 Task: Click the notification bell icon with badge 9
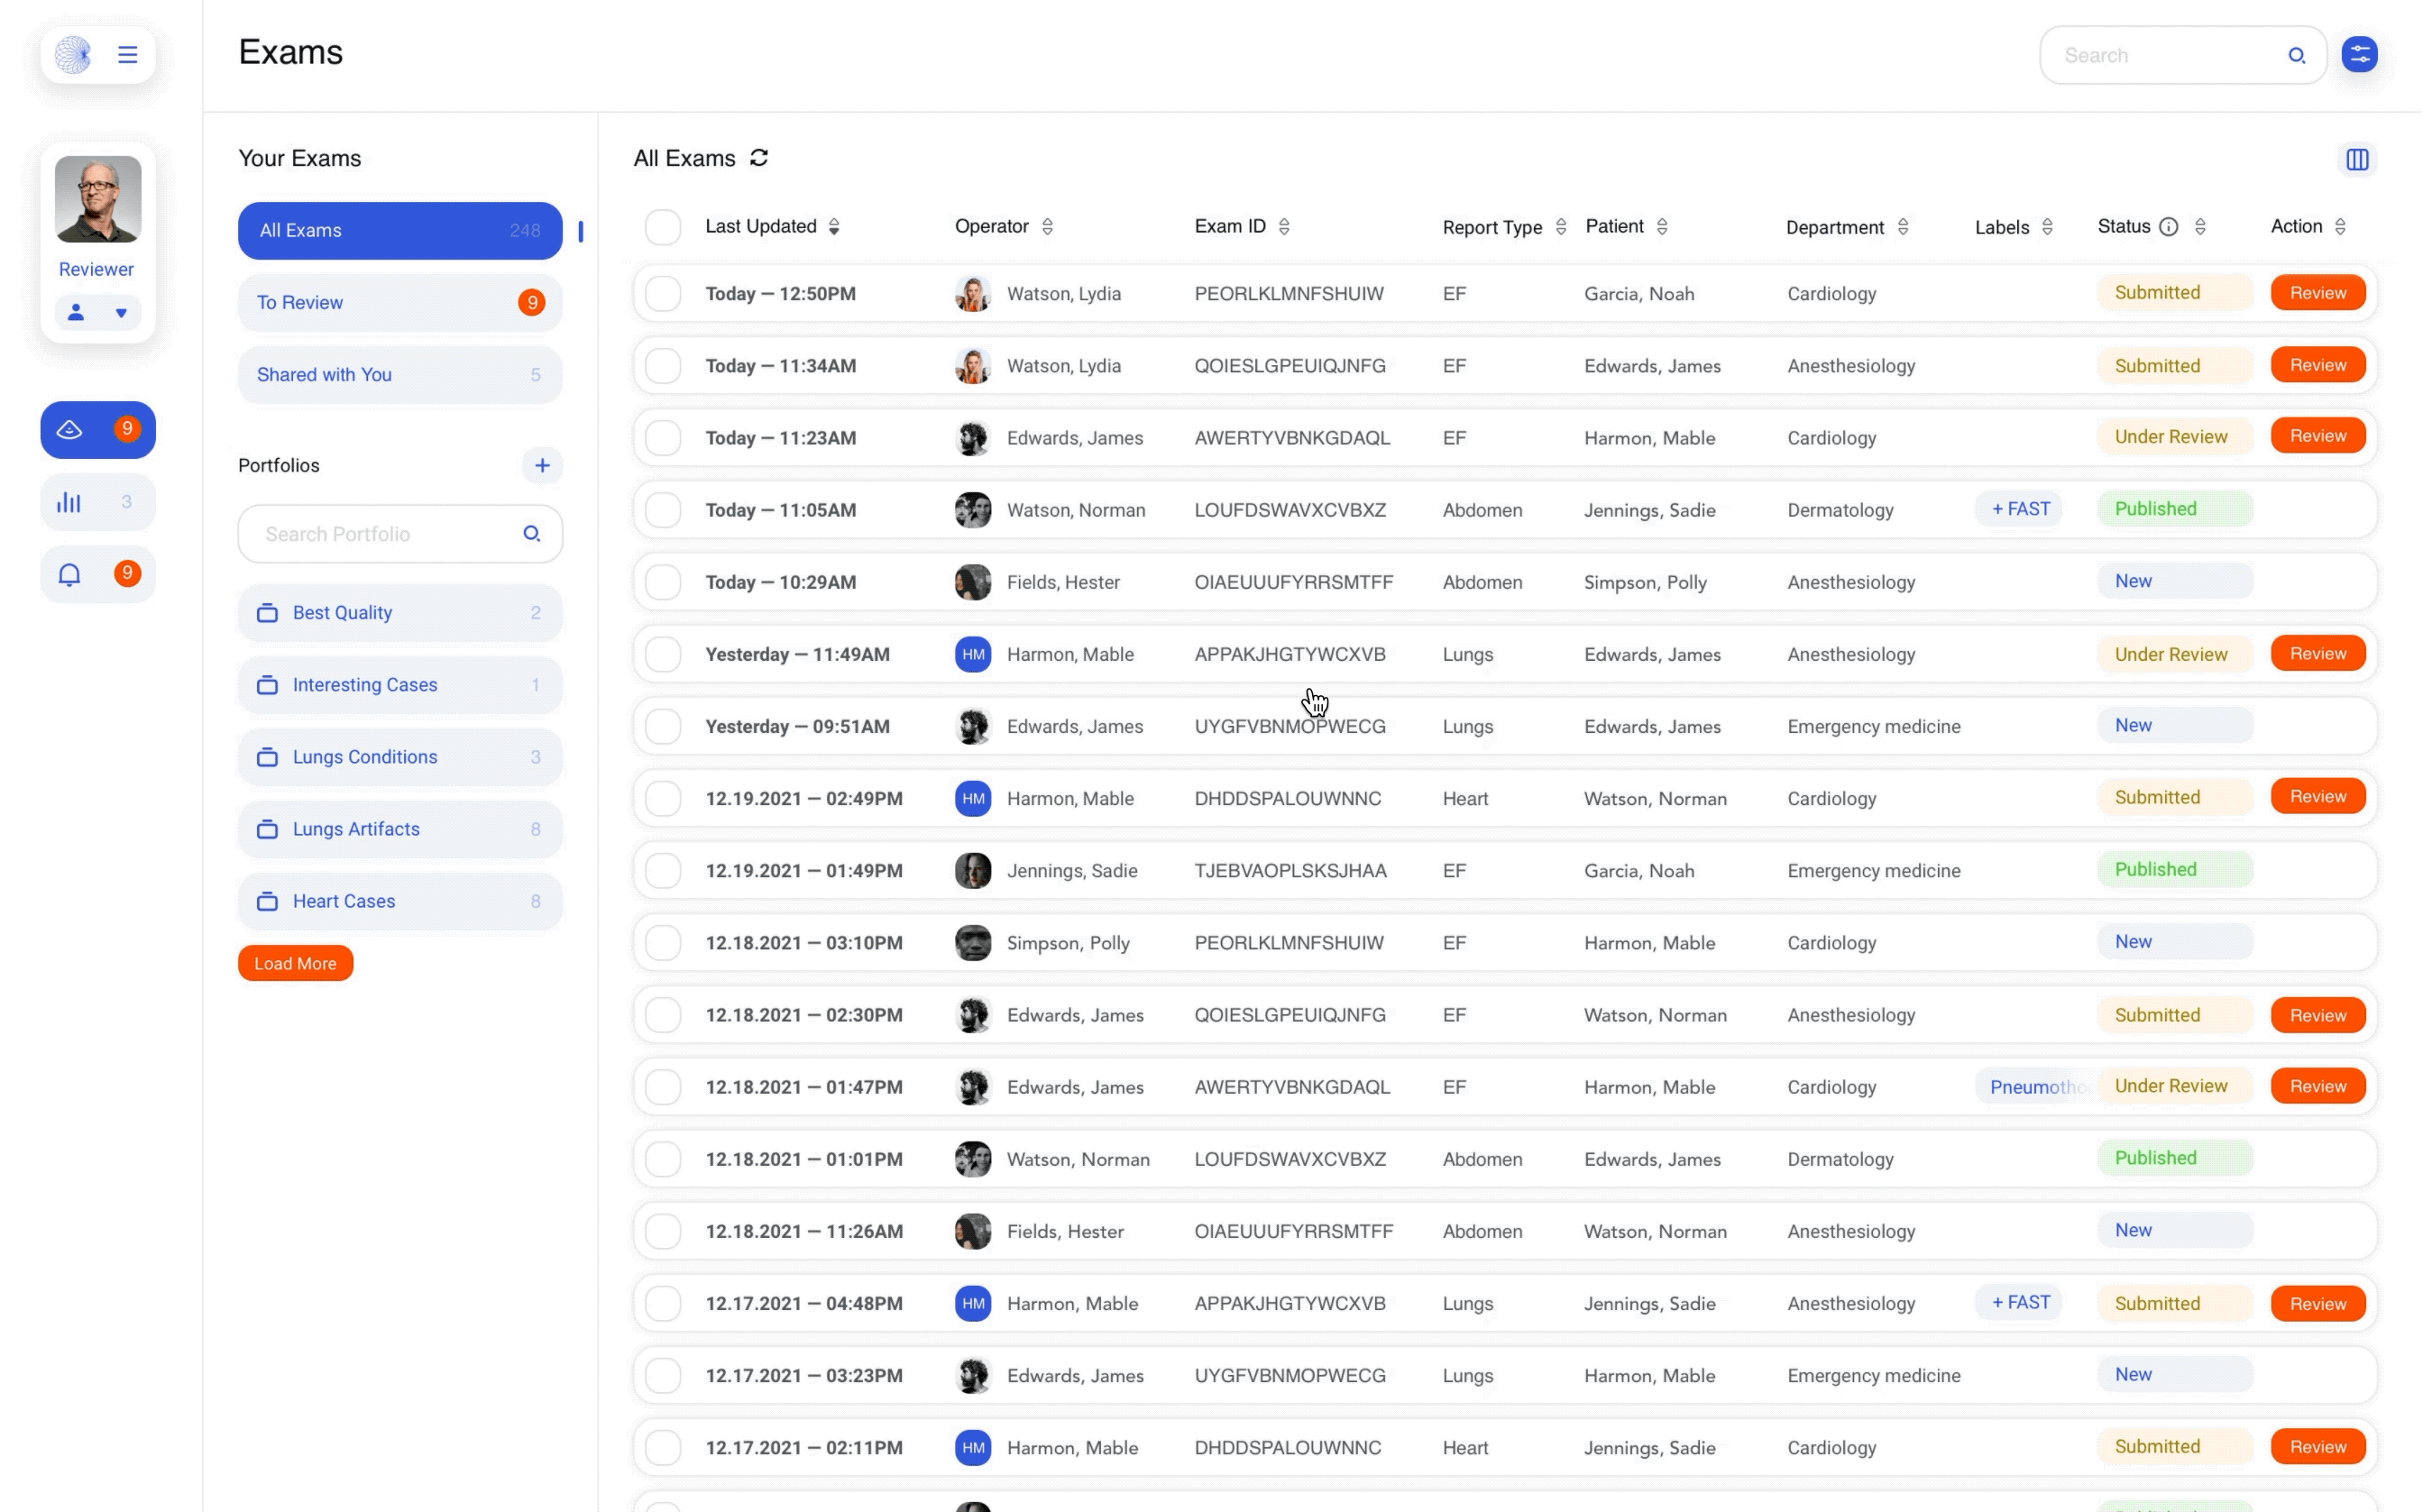69,573
